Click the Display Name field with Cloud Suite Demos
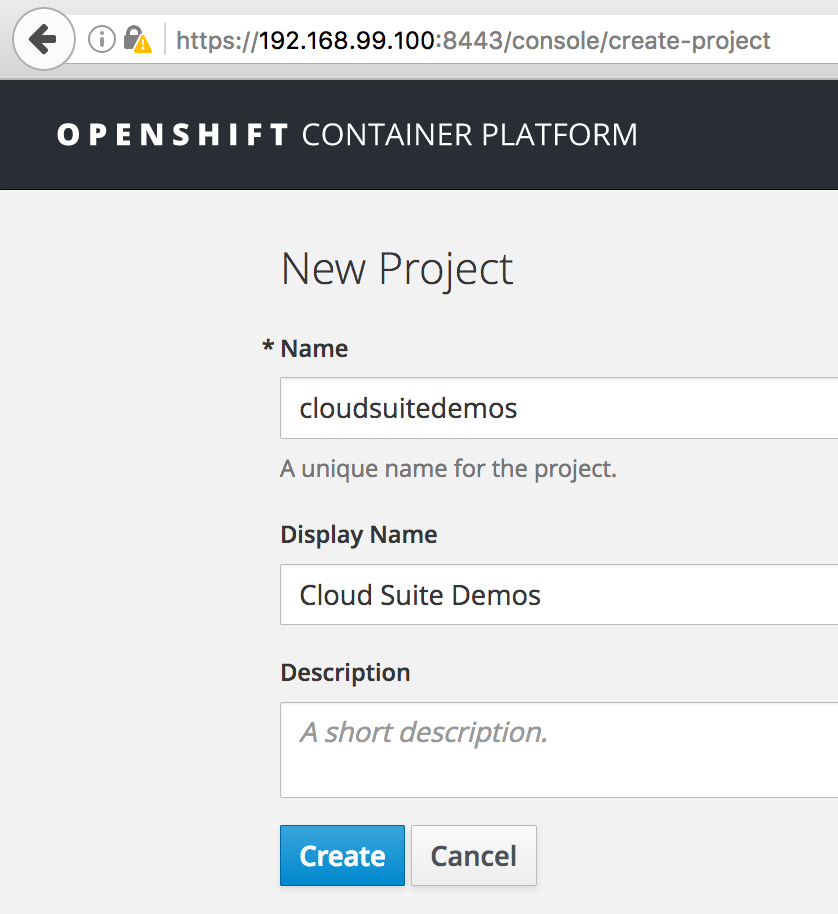Viewport: 838px width, 914px height. (x=558, y=595)
